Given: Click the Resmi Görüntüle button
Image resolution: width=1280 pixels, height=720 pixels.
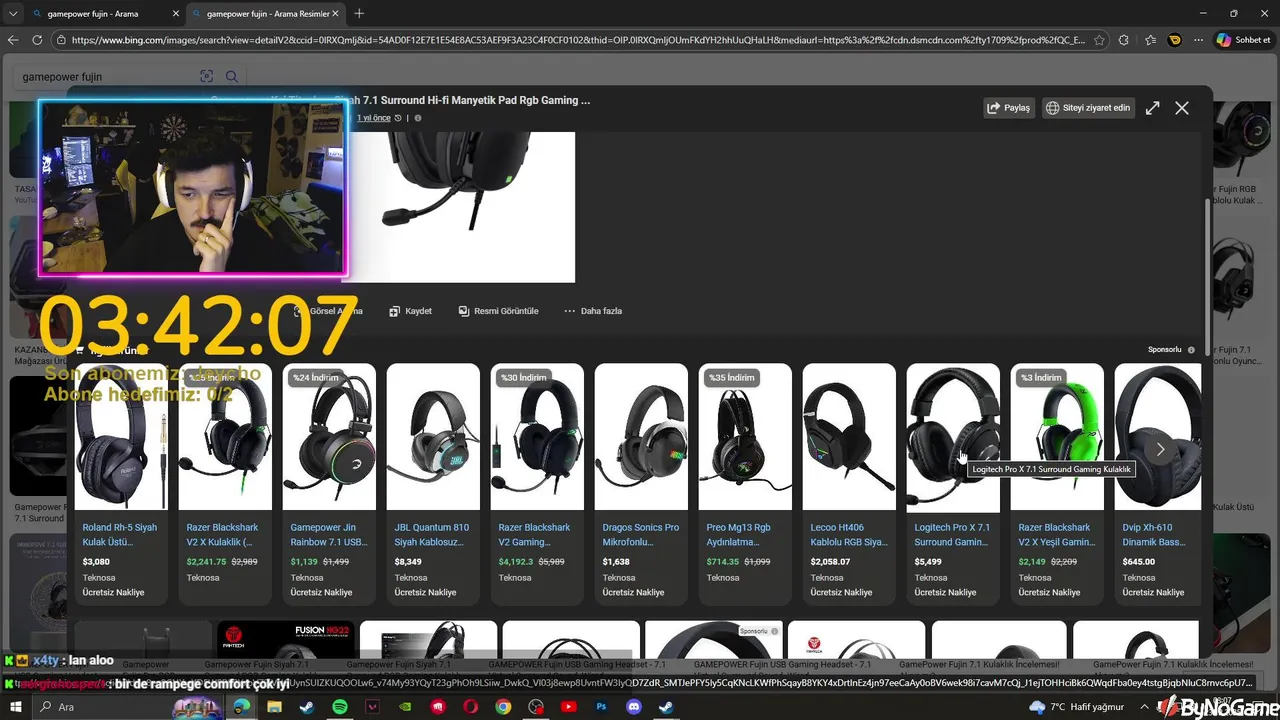Looking at the screenshot, I should [498, 311].
